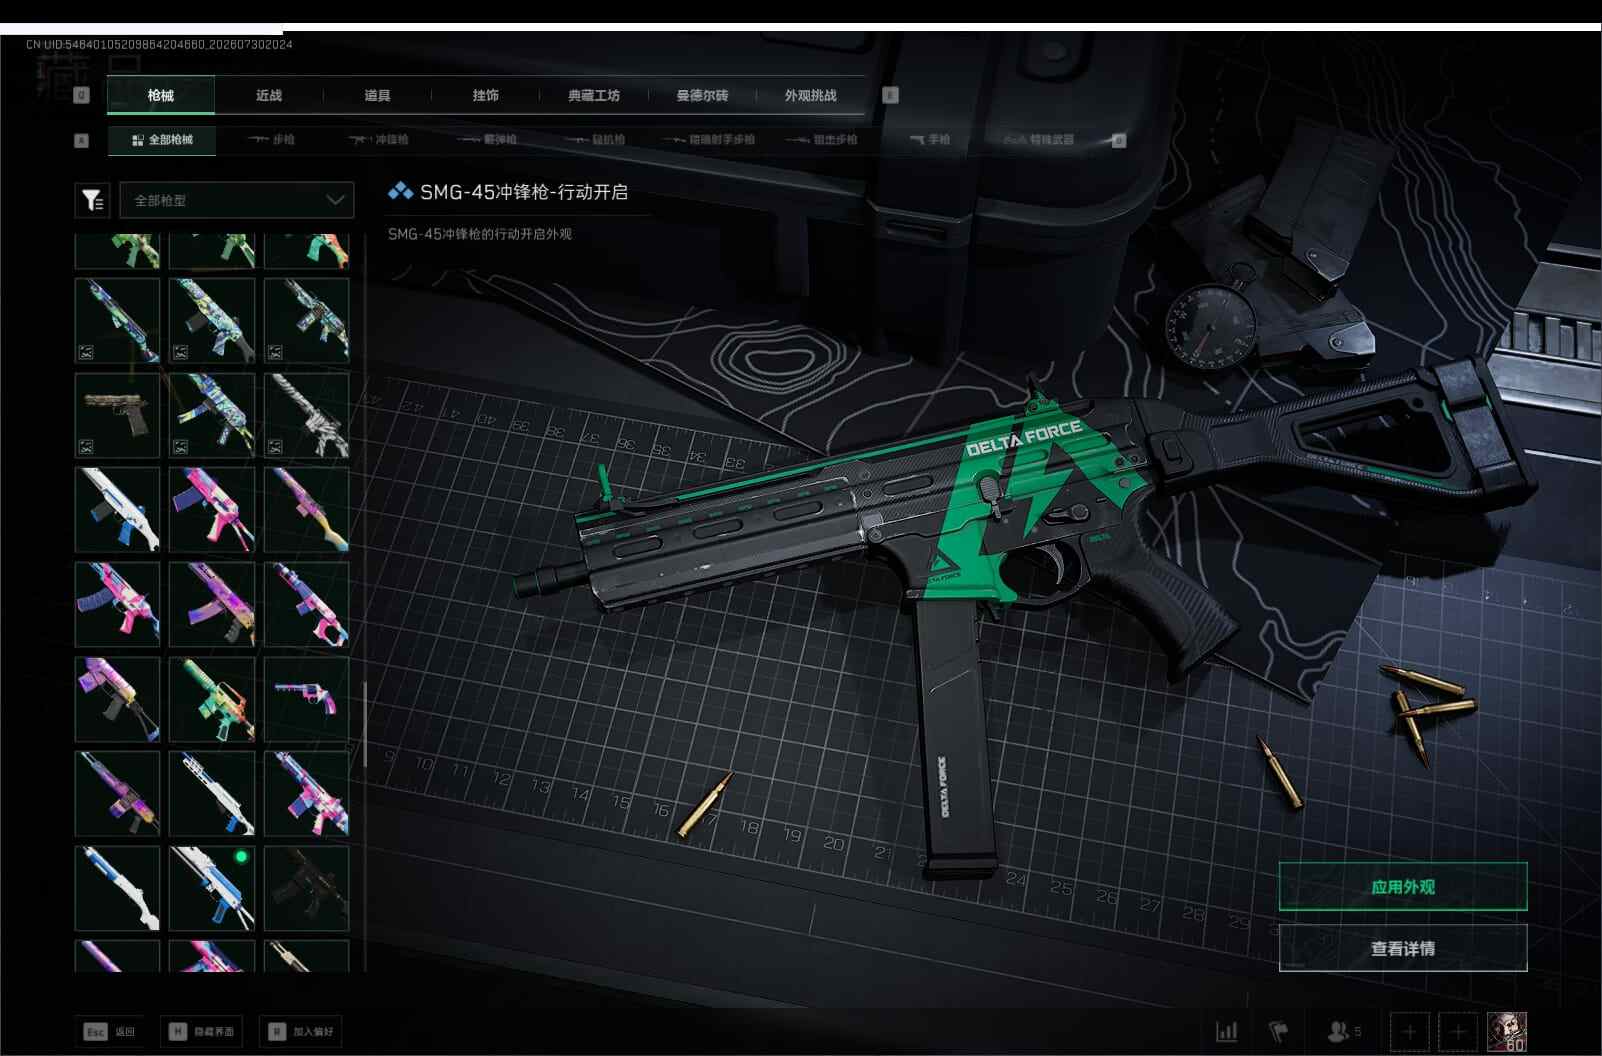The width and height of the screenshot is (1602, 1056).
Task: Click the skin list scrollbar
Action: [x=365, y=725]
